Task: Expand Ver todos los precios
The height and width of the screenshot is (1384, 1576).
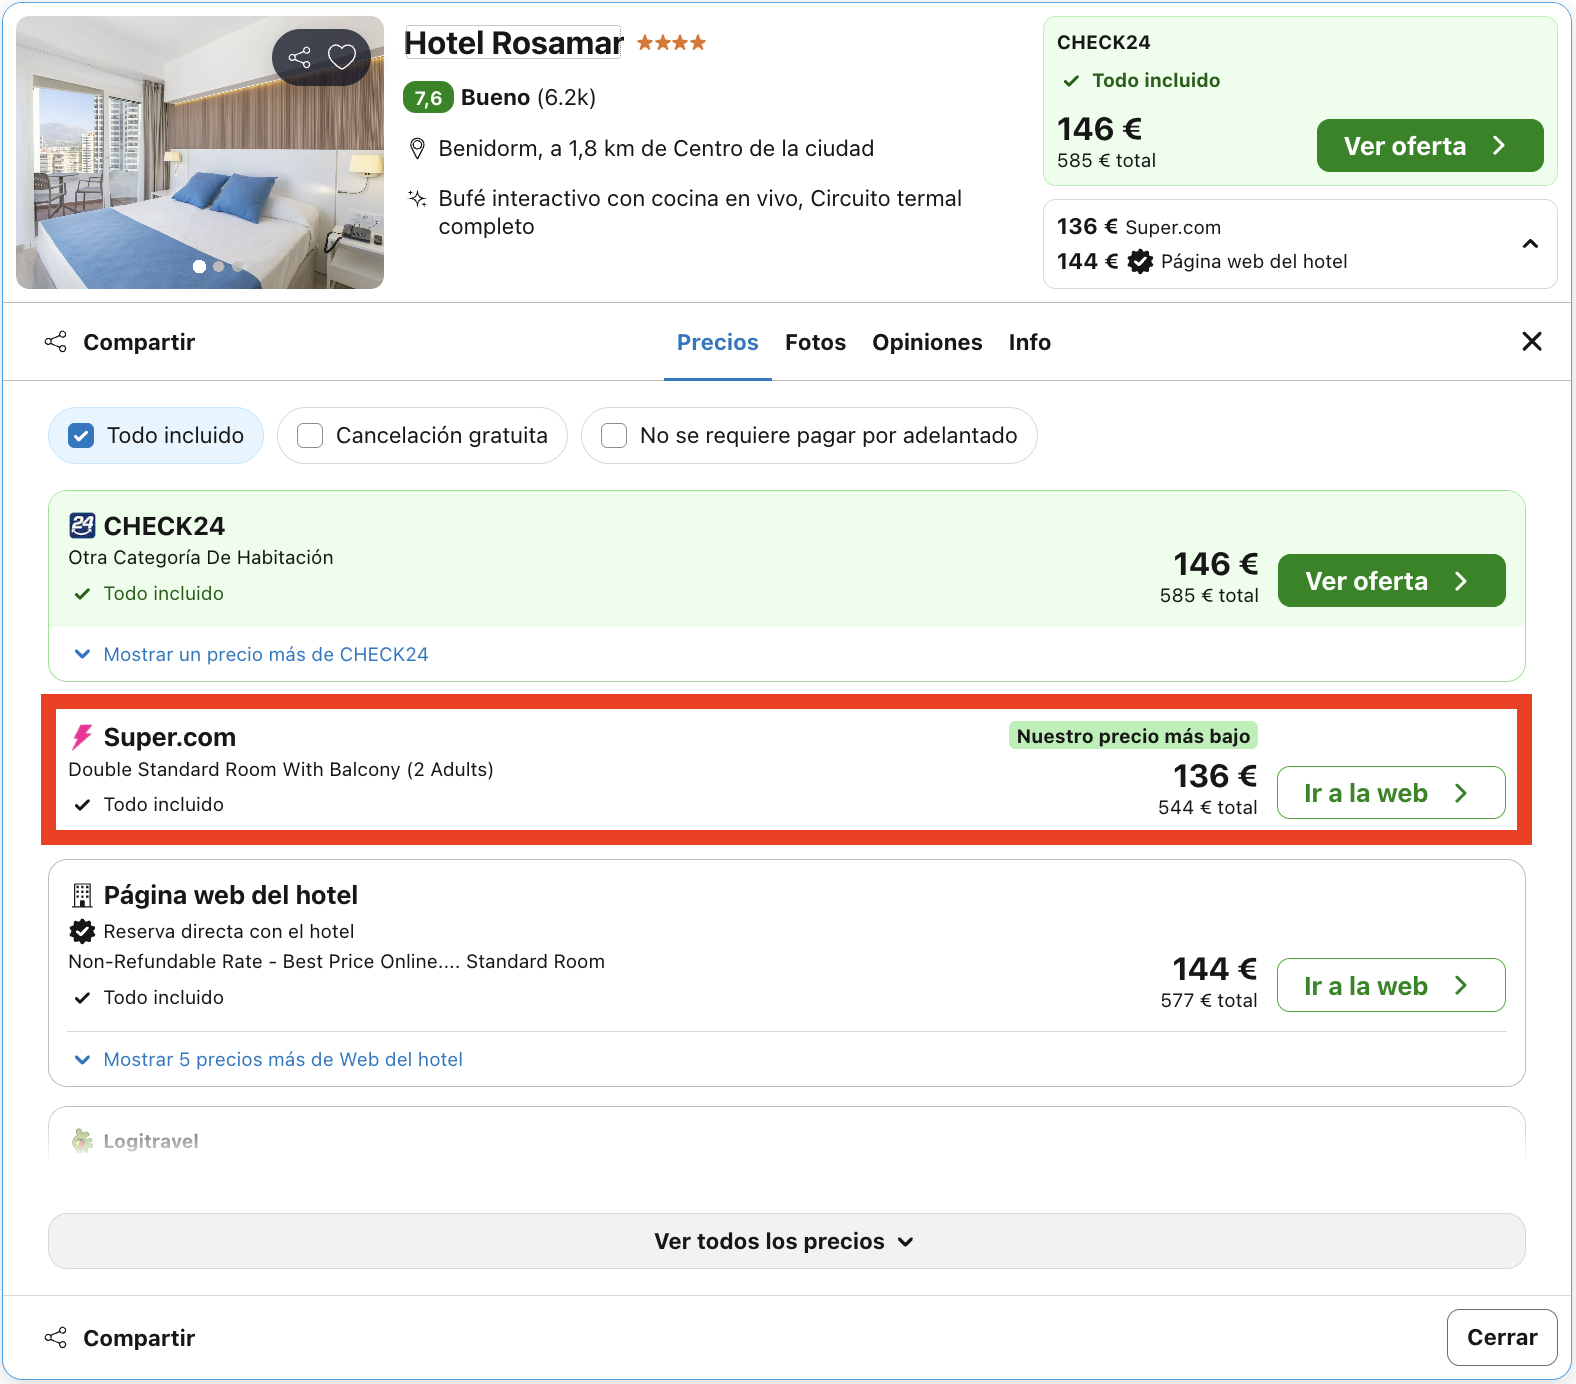Action: 787,1241
